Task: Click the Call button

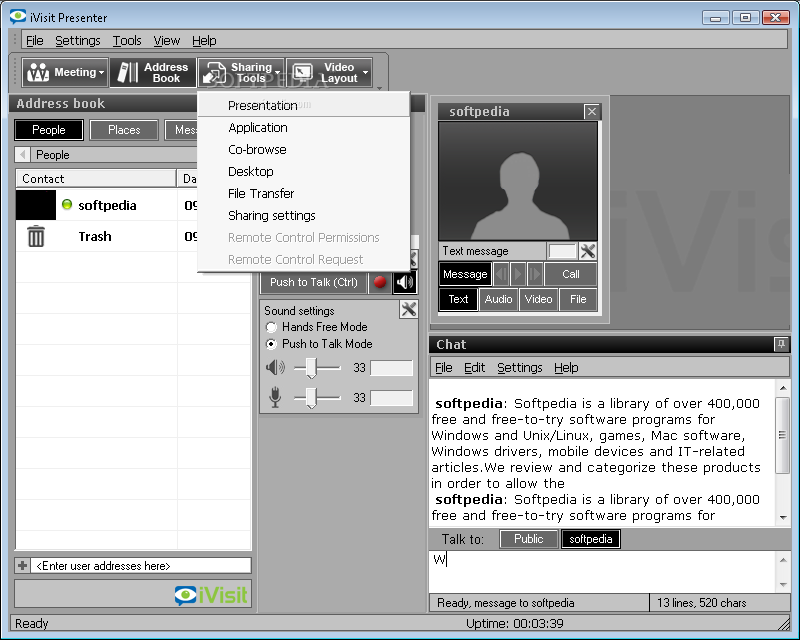Action: coord(570,274)
